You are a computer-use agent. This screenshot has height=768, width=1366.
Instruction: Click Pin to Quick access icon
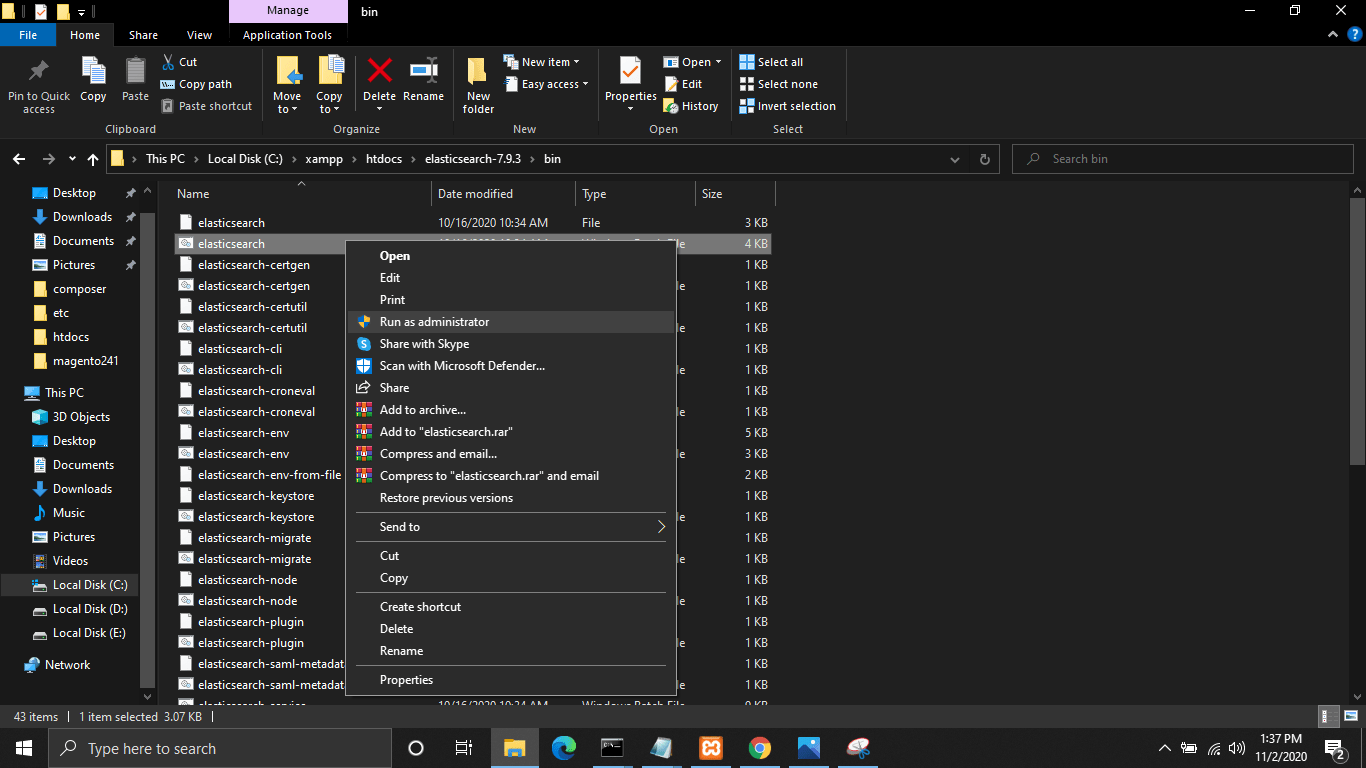[x=39, y=70]
